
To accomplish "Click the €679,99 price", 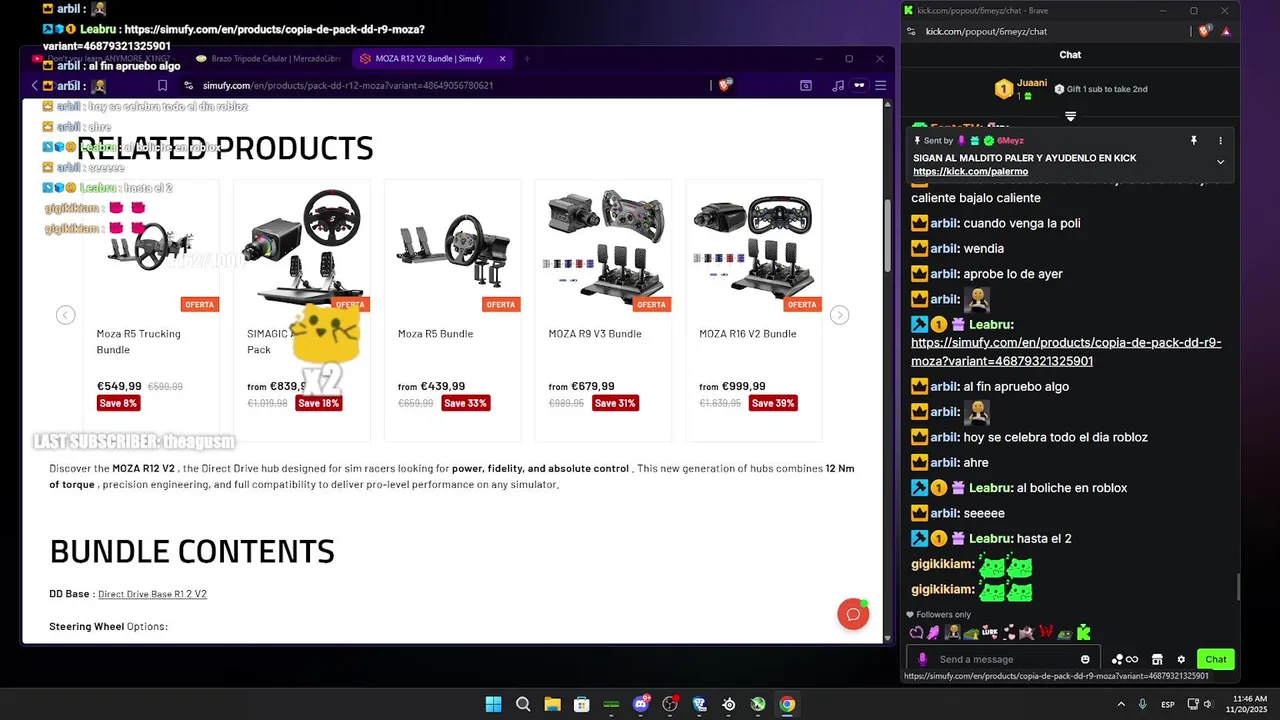I will point(594,386).
